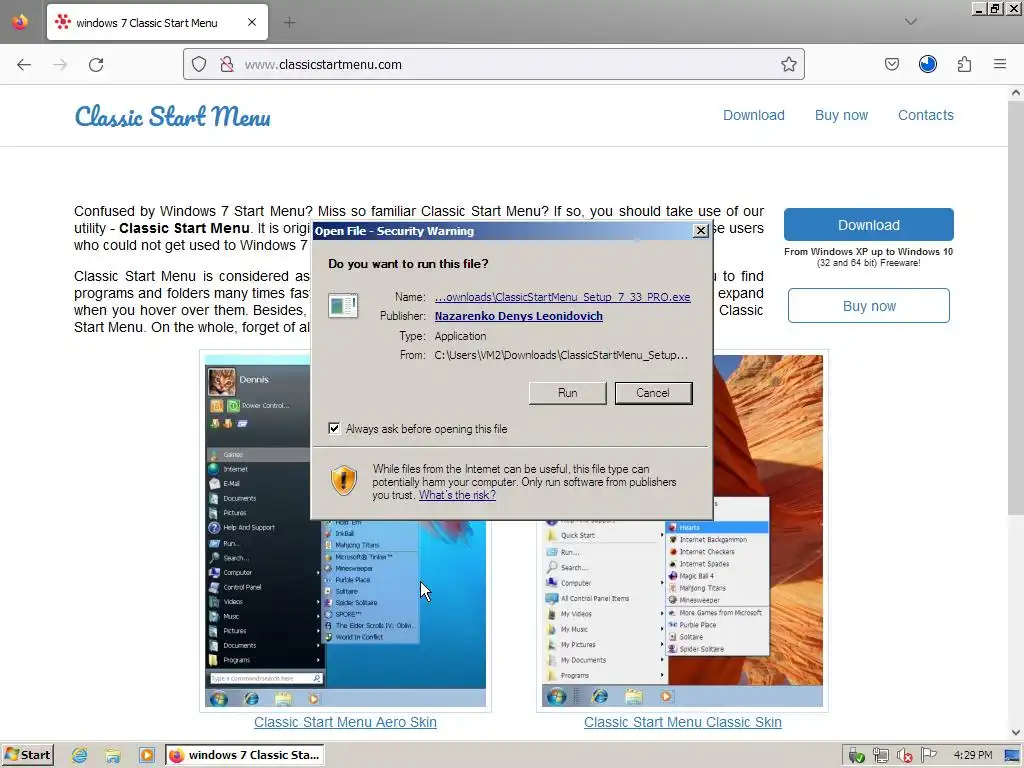Open the ClassicStartMenu_Setup_7_33_PRO.exe file name link
Viewport: 1024px width, 768px height.
[562, 296]
